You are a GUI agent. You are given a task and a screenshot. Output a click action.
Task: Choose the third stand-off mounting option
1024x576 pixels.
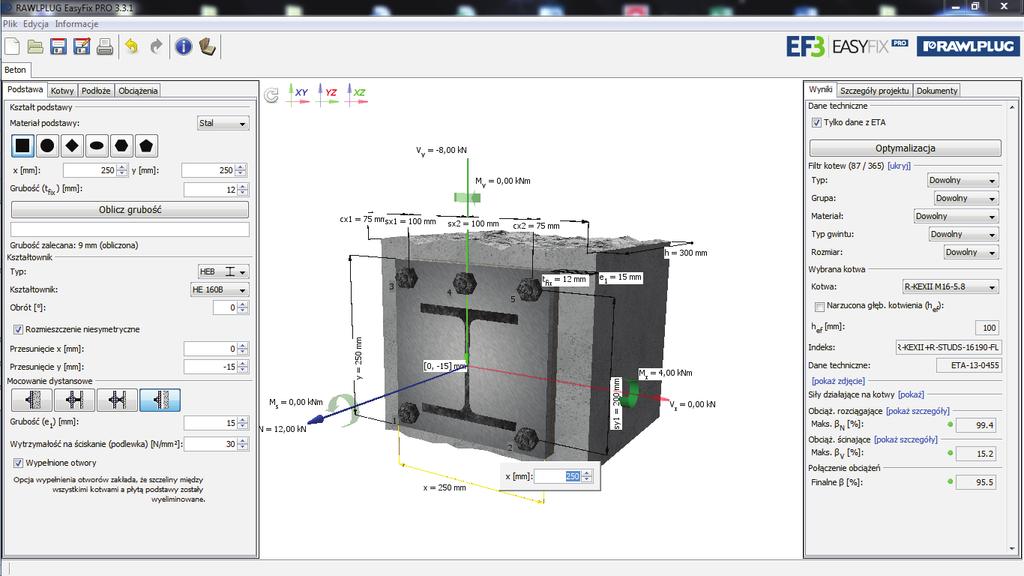click(117, 400)
